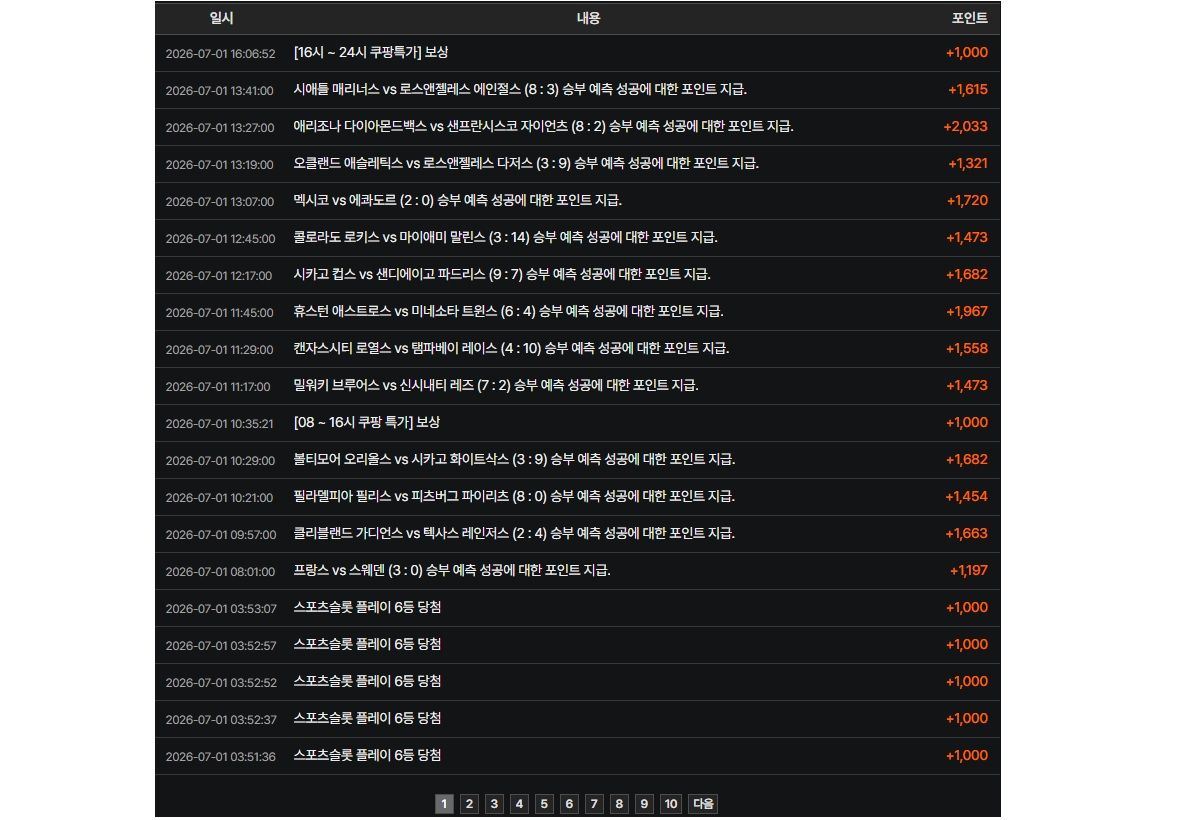The image size is (1178, 820).
Task: Go to pagination page 4
Action: (519, 803)
